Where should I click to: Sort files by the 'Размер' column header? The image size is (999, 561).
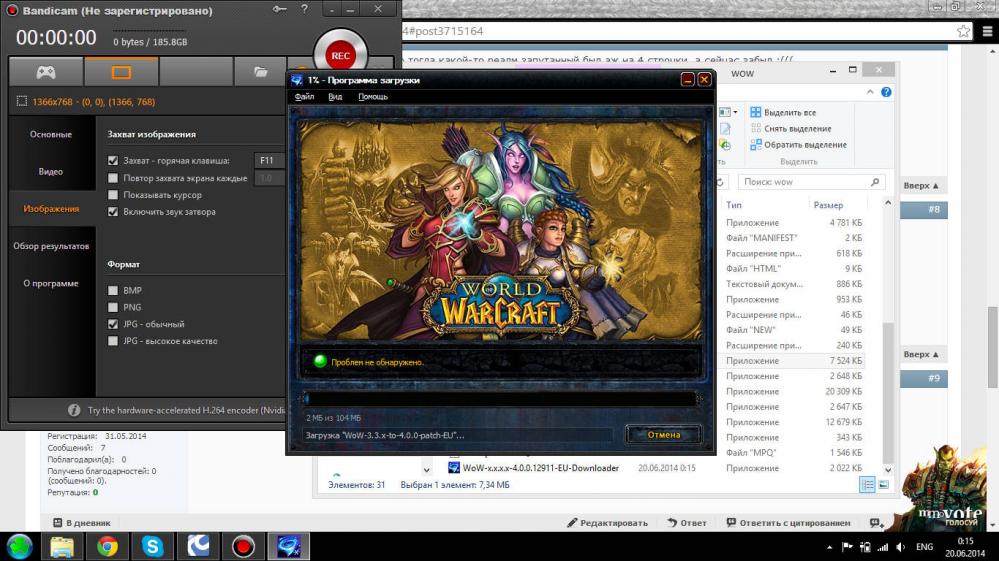pos(828,205)
